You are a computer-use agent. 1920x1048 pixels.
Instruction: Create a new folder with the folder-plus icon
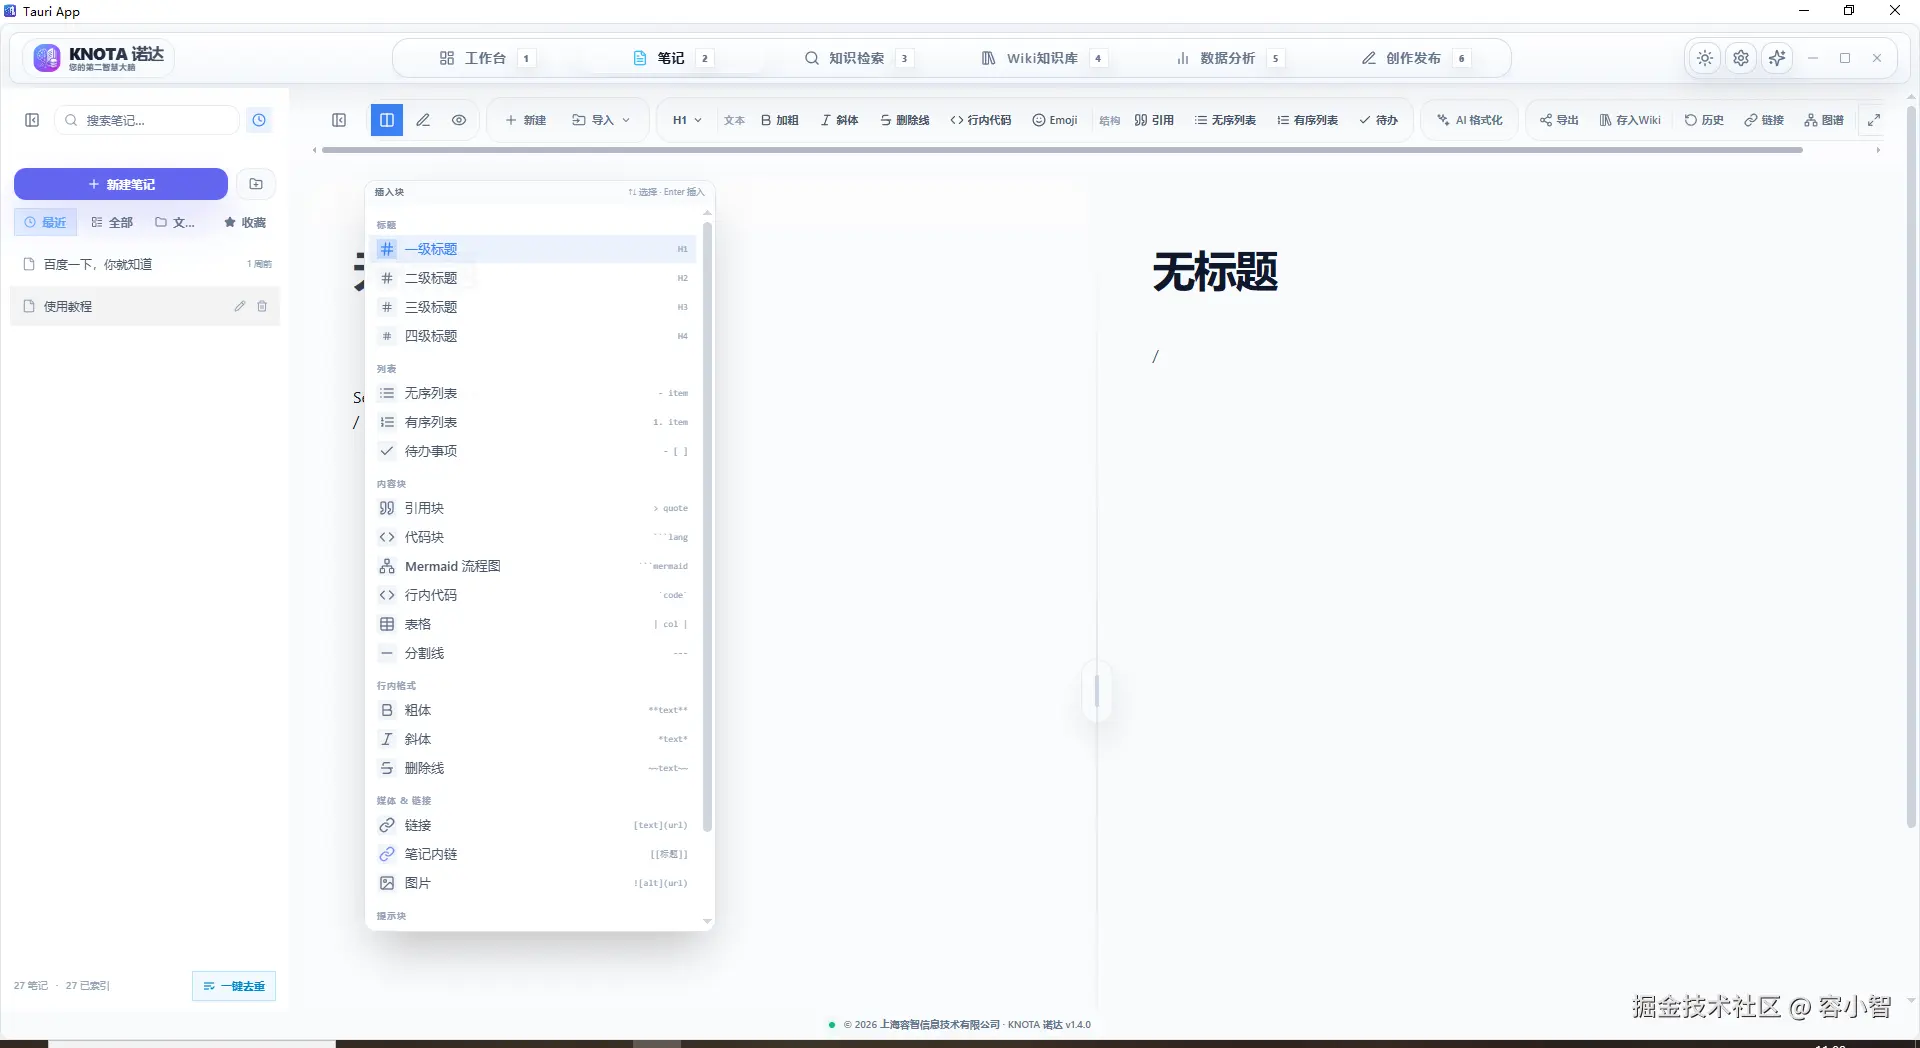point(256,184)
